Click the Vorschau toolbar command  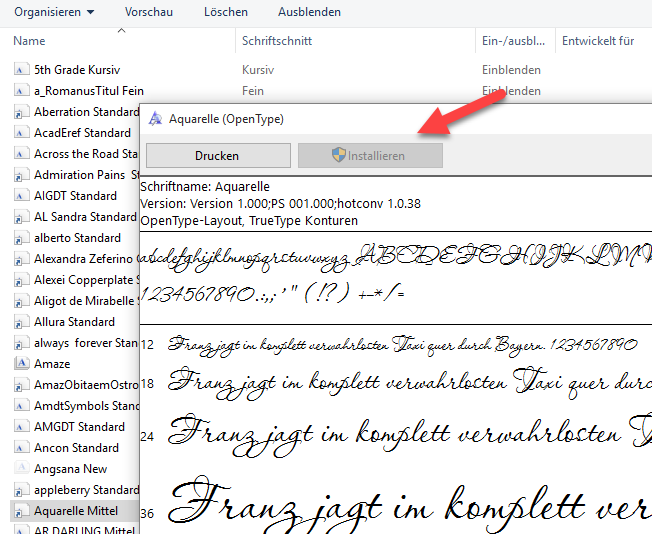click(x=147, y=12)
